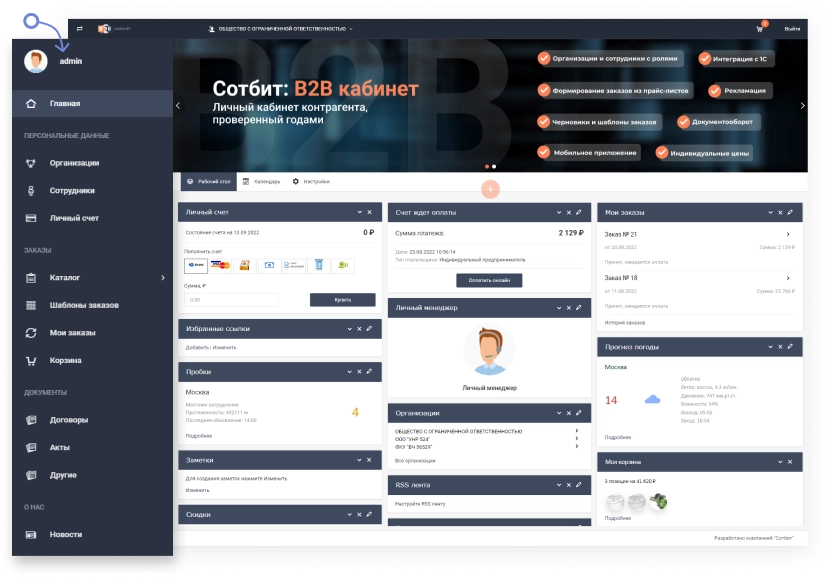The width and height of the screenshot is (830, 578).
Task: Edit the Скидки widget with pencil icon
Action: pyautogui.click(x=369, y=514)
